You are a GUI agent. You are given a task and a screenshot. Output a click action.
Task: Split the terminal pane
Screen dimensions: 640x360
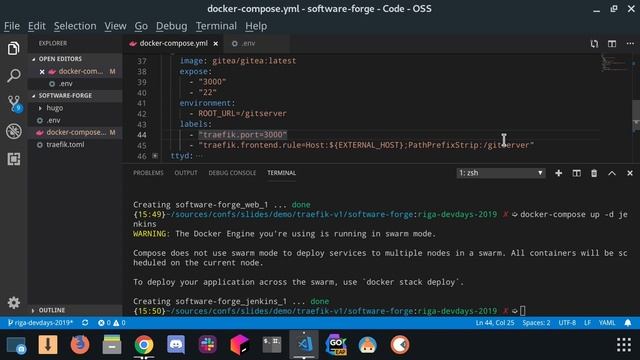pos(576,173)
